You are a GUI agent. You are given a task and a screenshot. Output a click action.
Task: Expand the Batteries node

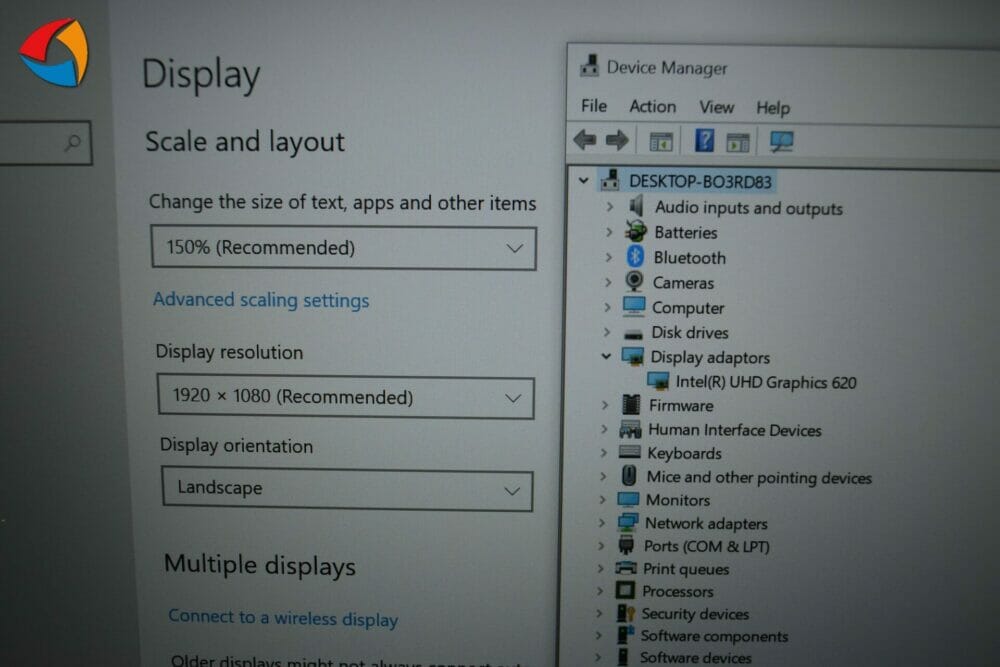609,231
